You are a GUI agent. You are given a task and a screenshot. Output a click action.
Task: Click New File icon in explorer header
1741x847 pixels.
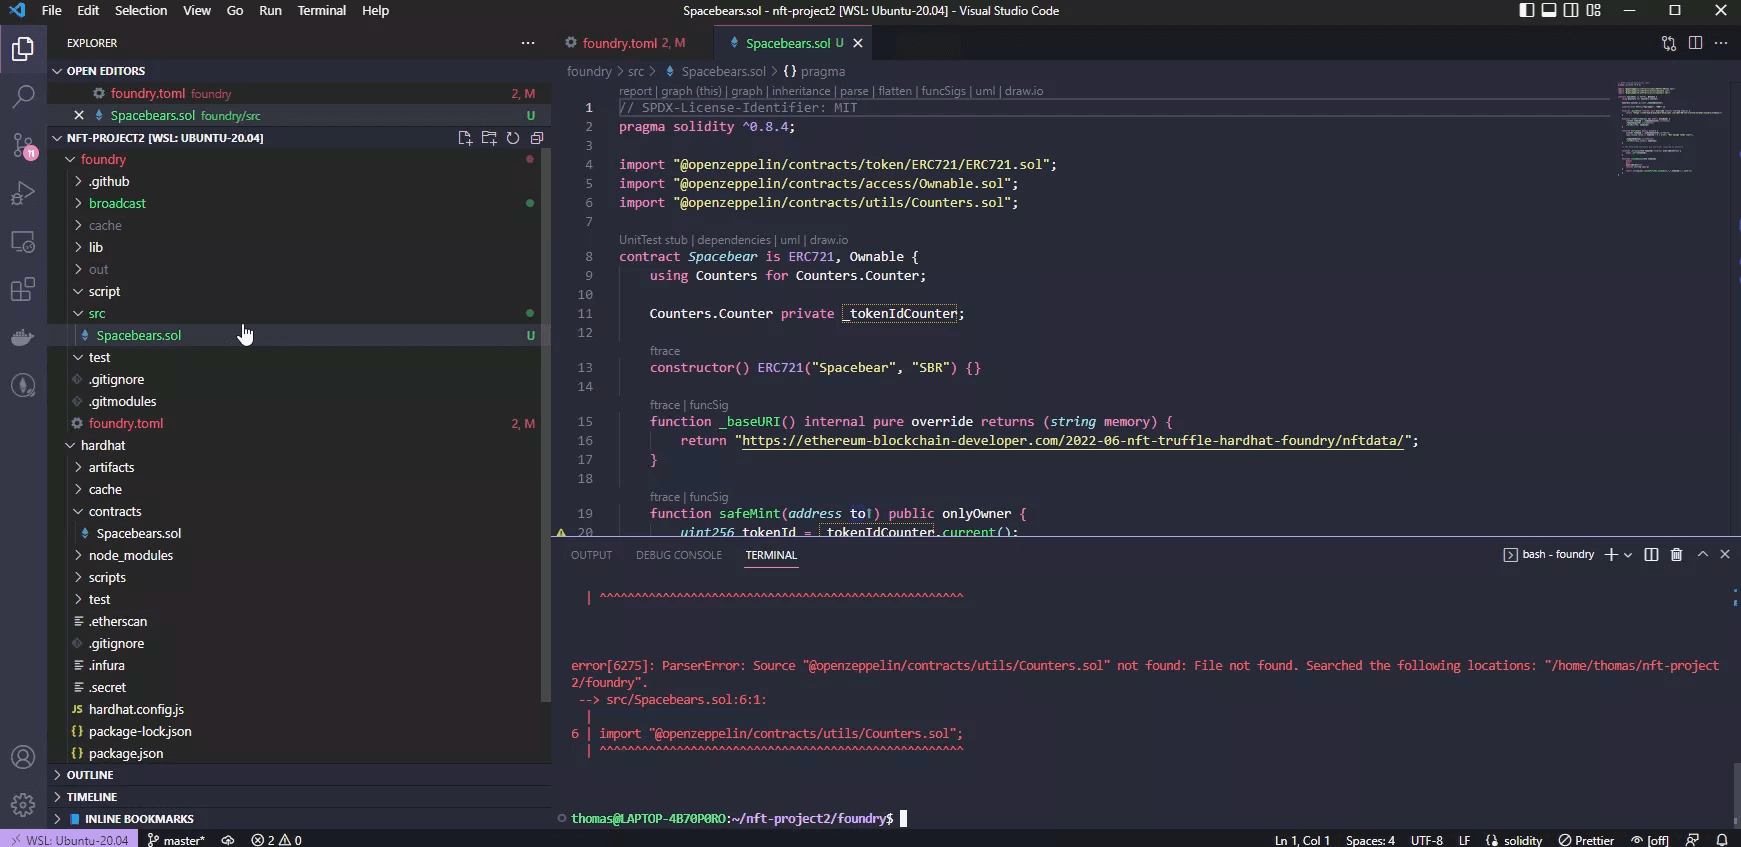tap(465, 138)
